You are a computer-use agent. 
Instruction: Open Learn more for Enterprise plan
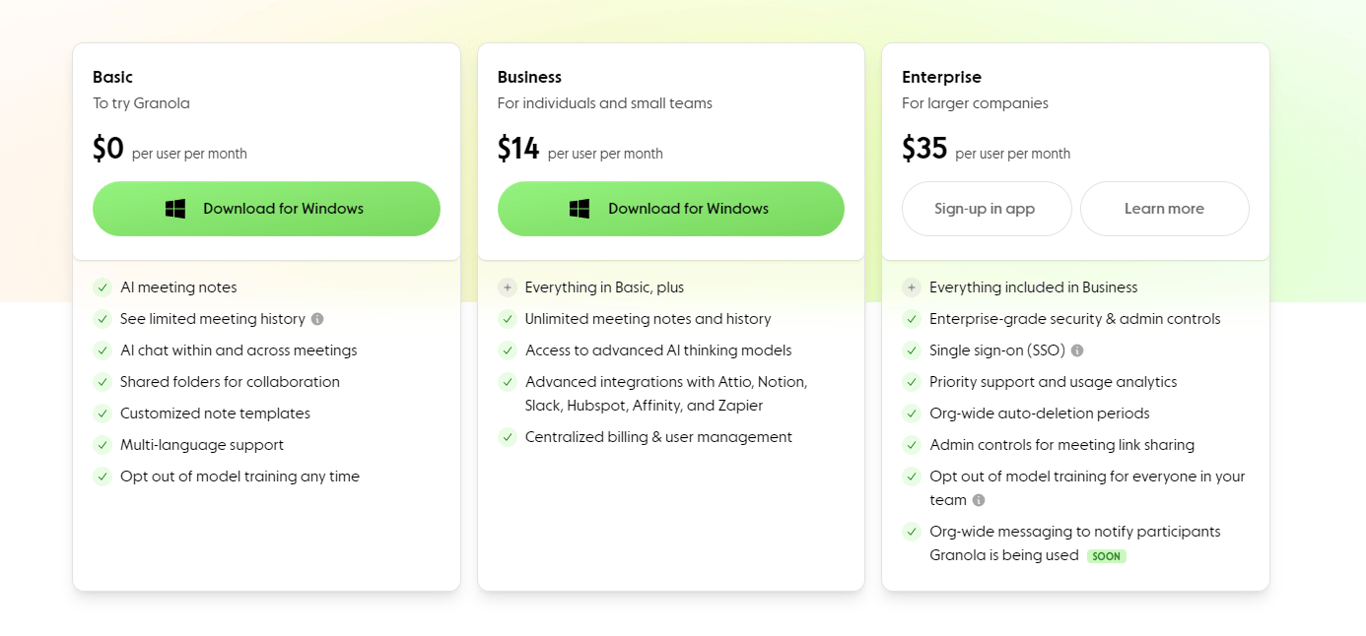pyautogui.click(x=1164, y=209)
